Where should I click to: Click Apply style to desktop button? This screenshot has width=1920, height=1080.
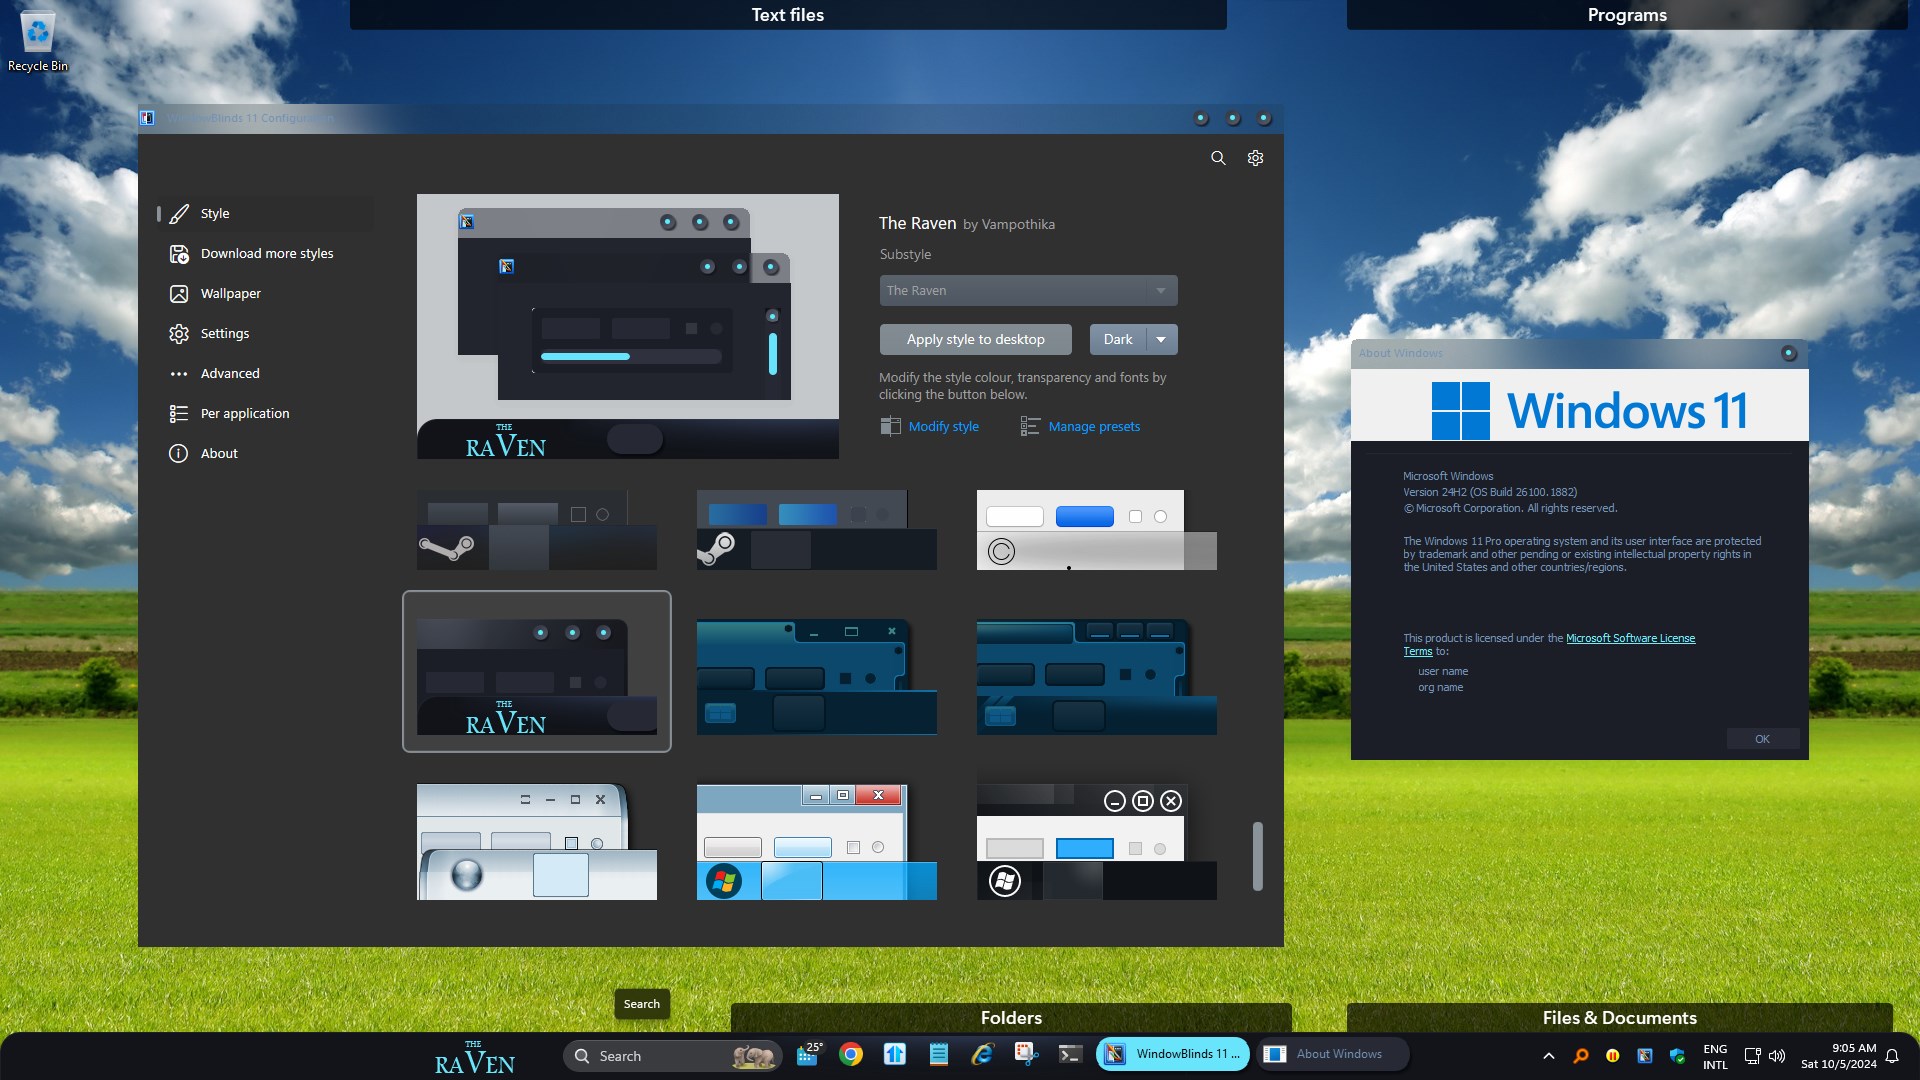pos(975,339)
